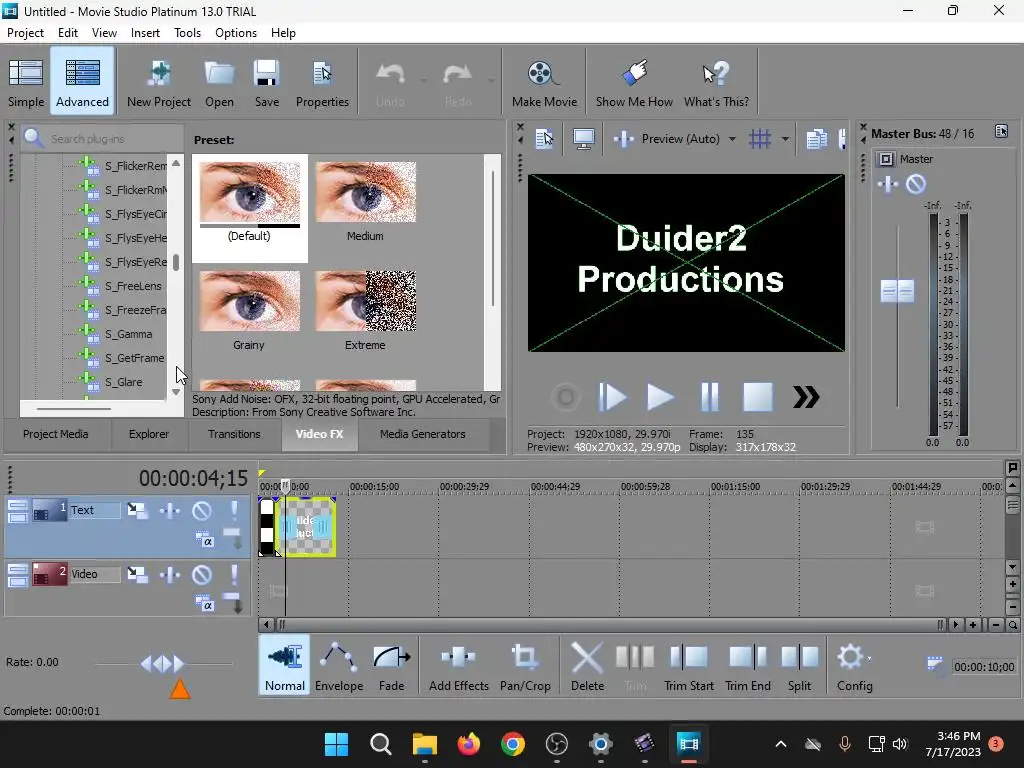Stop the preview playback
Image resolution: width=1024 pixels, height=768 pixels.
coord(758,397)
